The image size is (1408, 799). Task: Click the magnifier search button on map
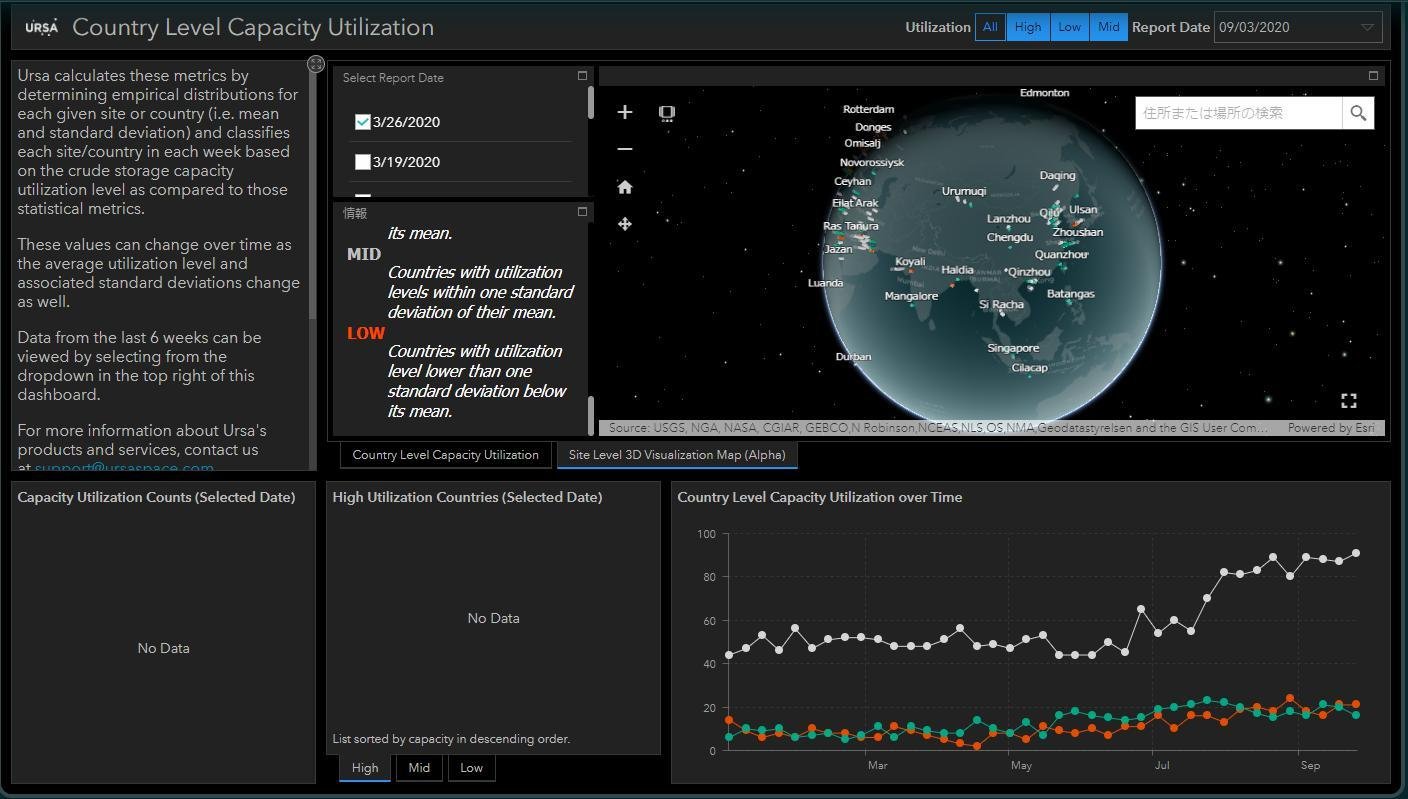[x=1358, y=113]
